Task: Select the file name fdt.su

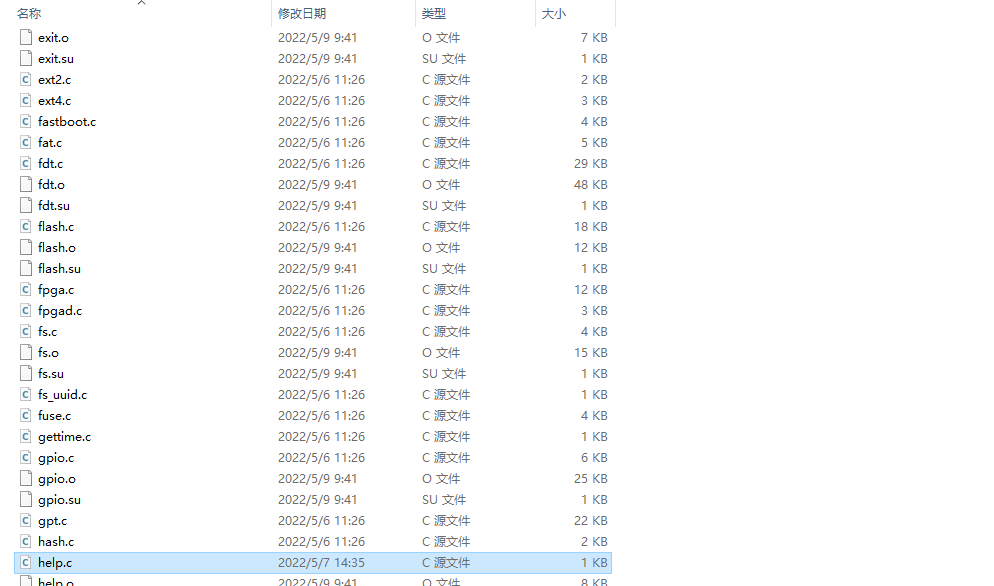Action: click(x=54, y=205)
